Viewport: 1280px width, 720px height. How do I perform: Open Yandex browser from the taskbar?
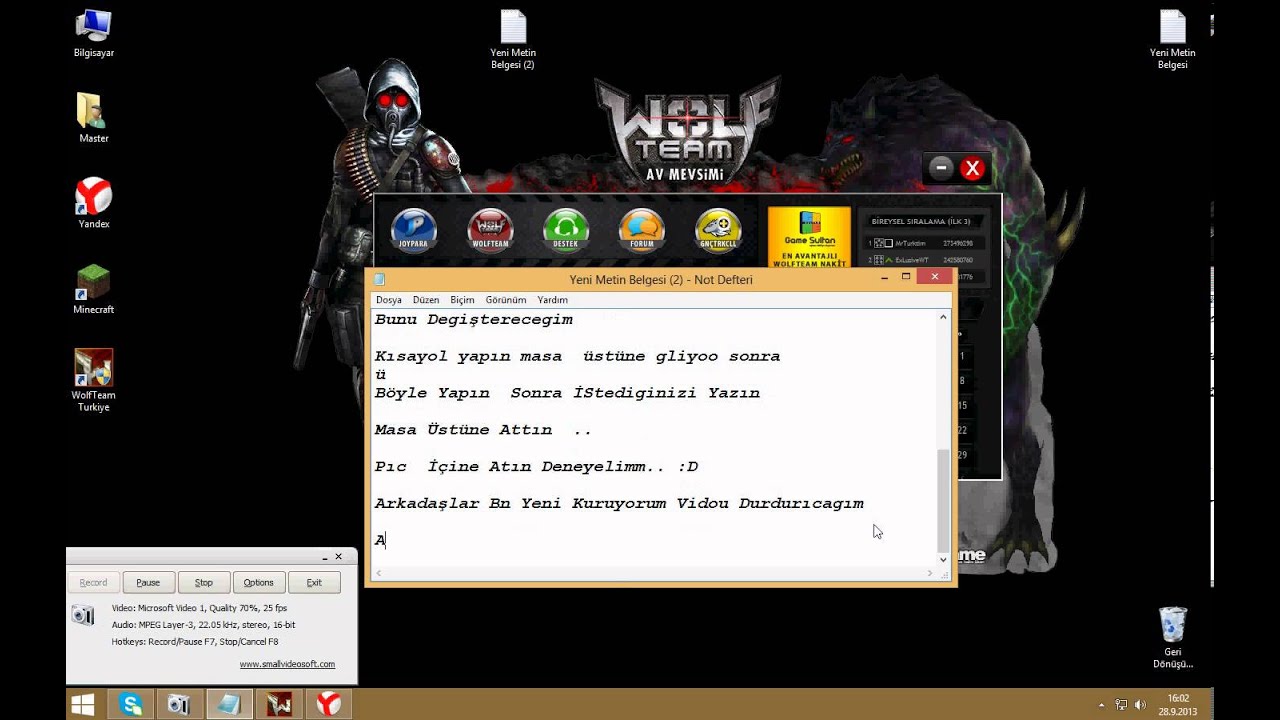click(x=327, y=704)
